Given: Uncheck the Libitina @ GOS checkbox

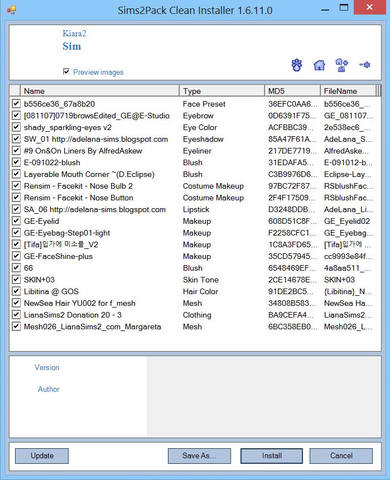Looking at the screenshot, I should [16, 291].
